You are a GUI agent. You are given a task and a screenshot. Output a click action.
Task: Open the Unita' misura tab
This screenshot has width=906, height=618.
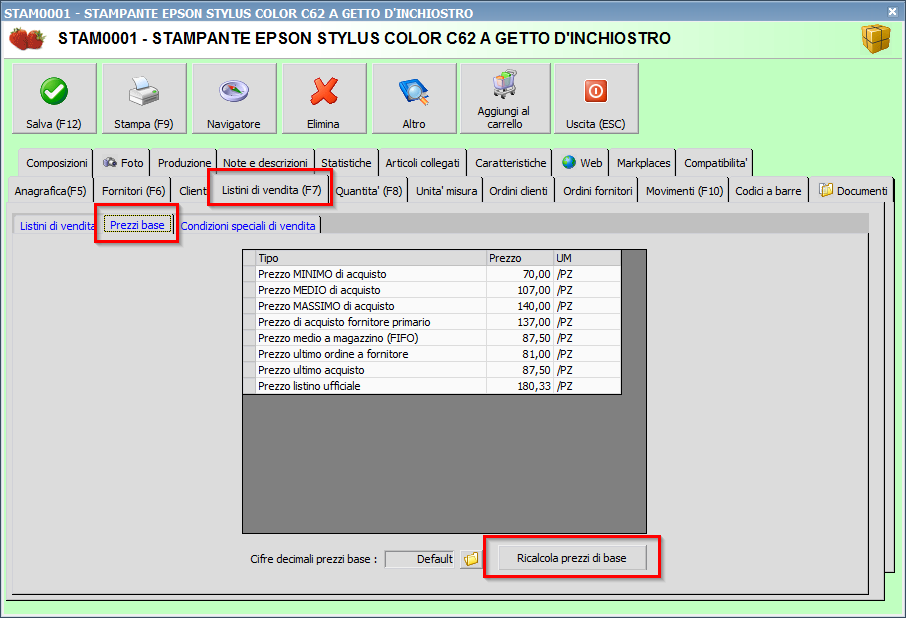[x=446, y=191]
